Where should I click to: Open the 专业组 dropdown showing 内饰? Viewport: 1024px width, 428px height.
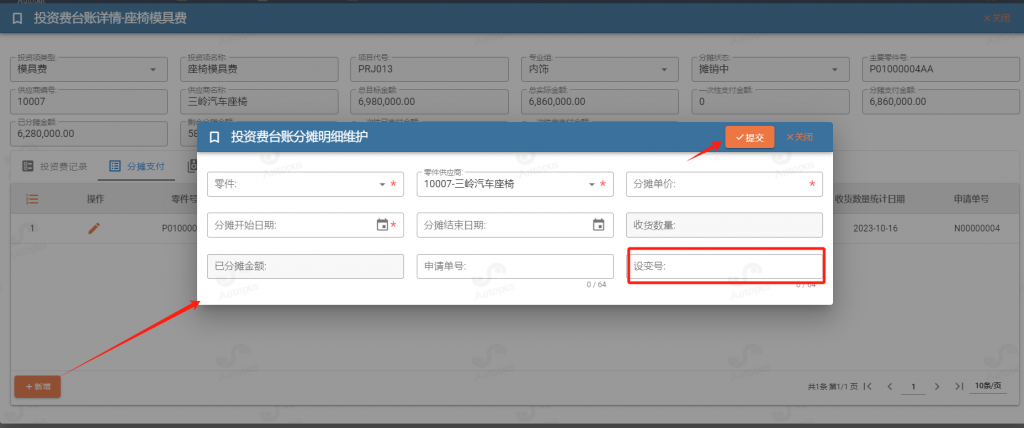click(600, 69)
